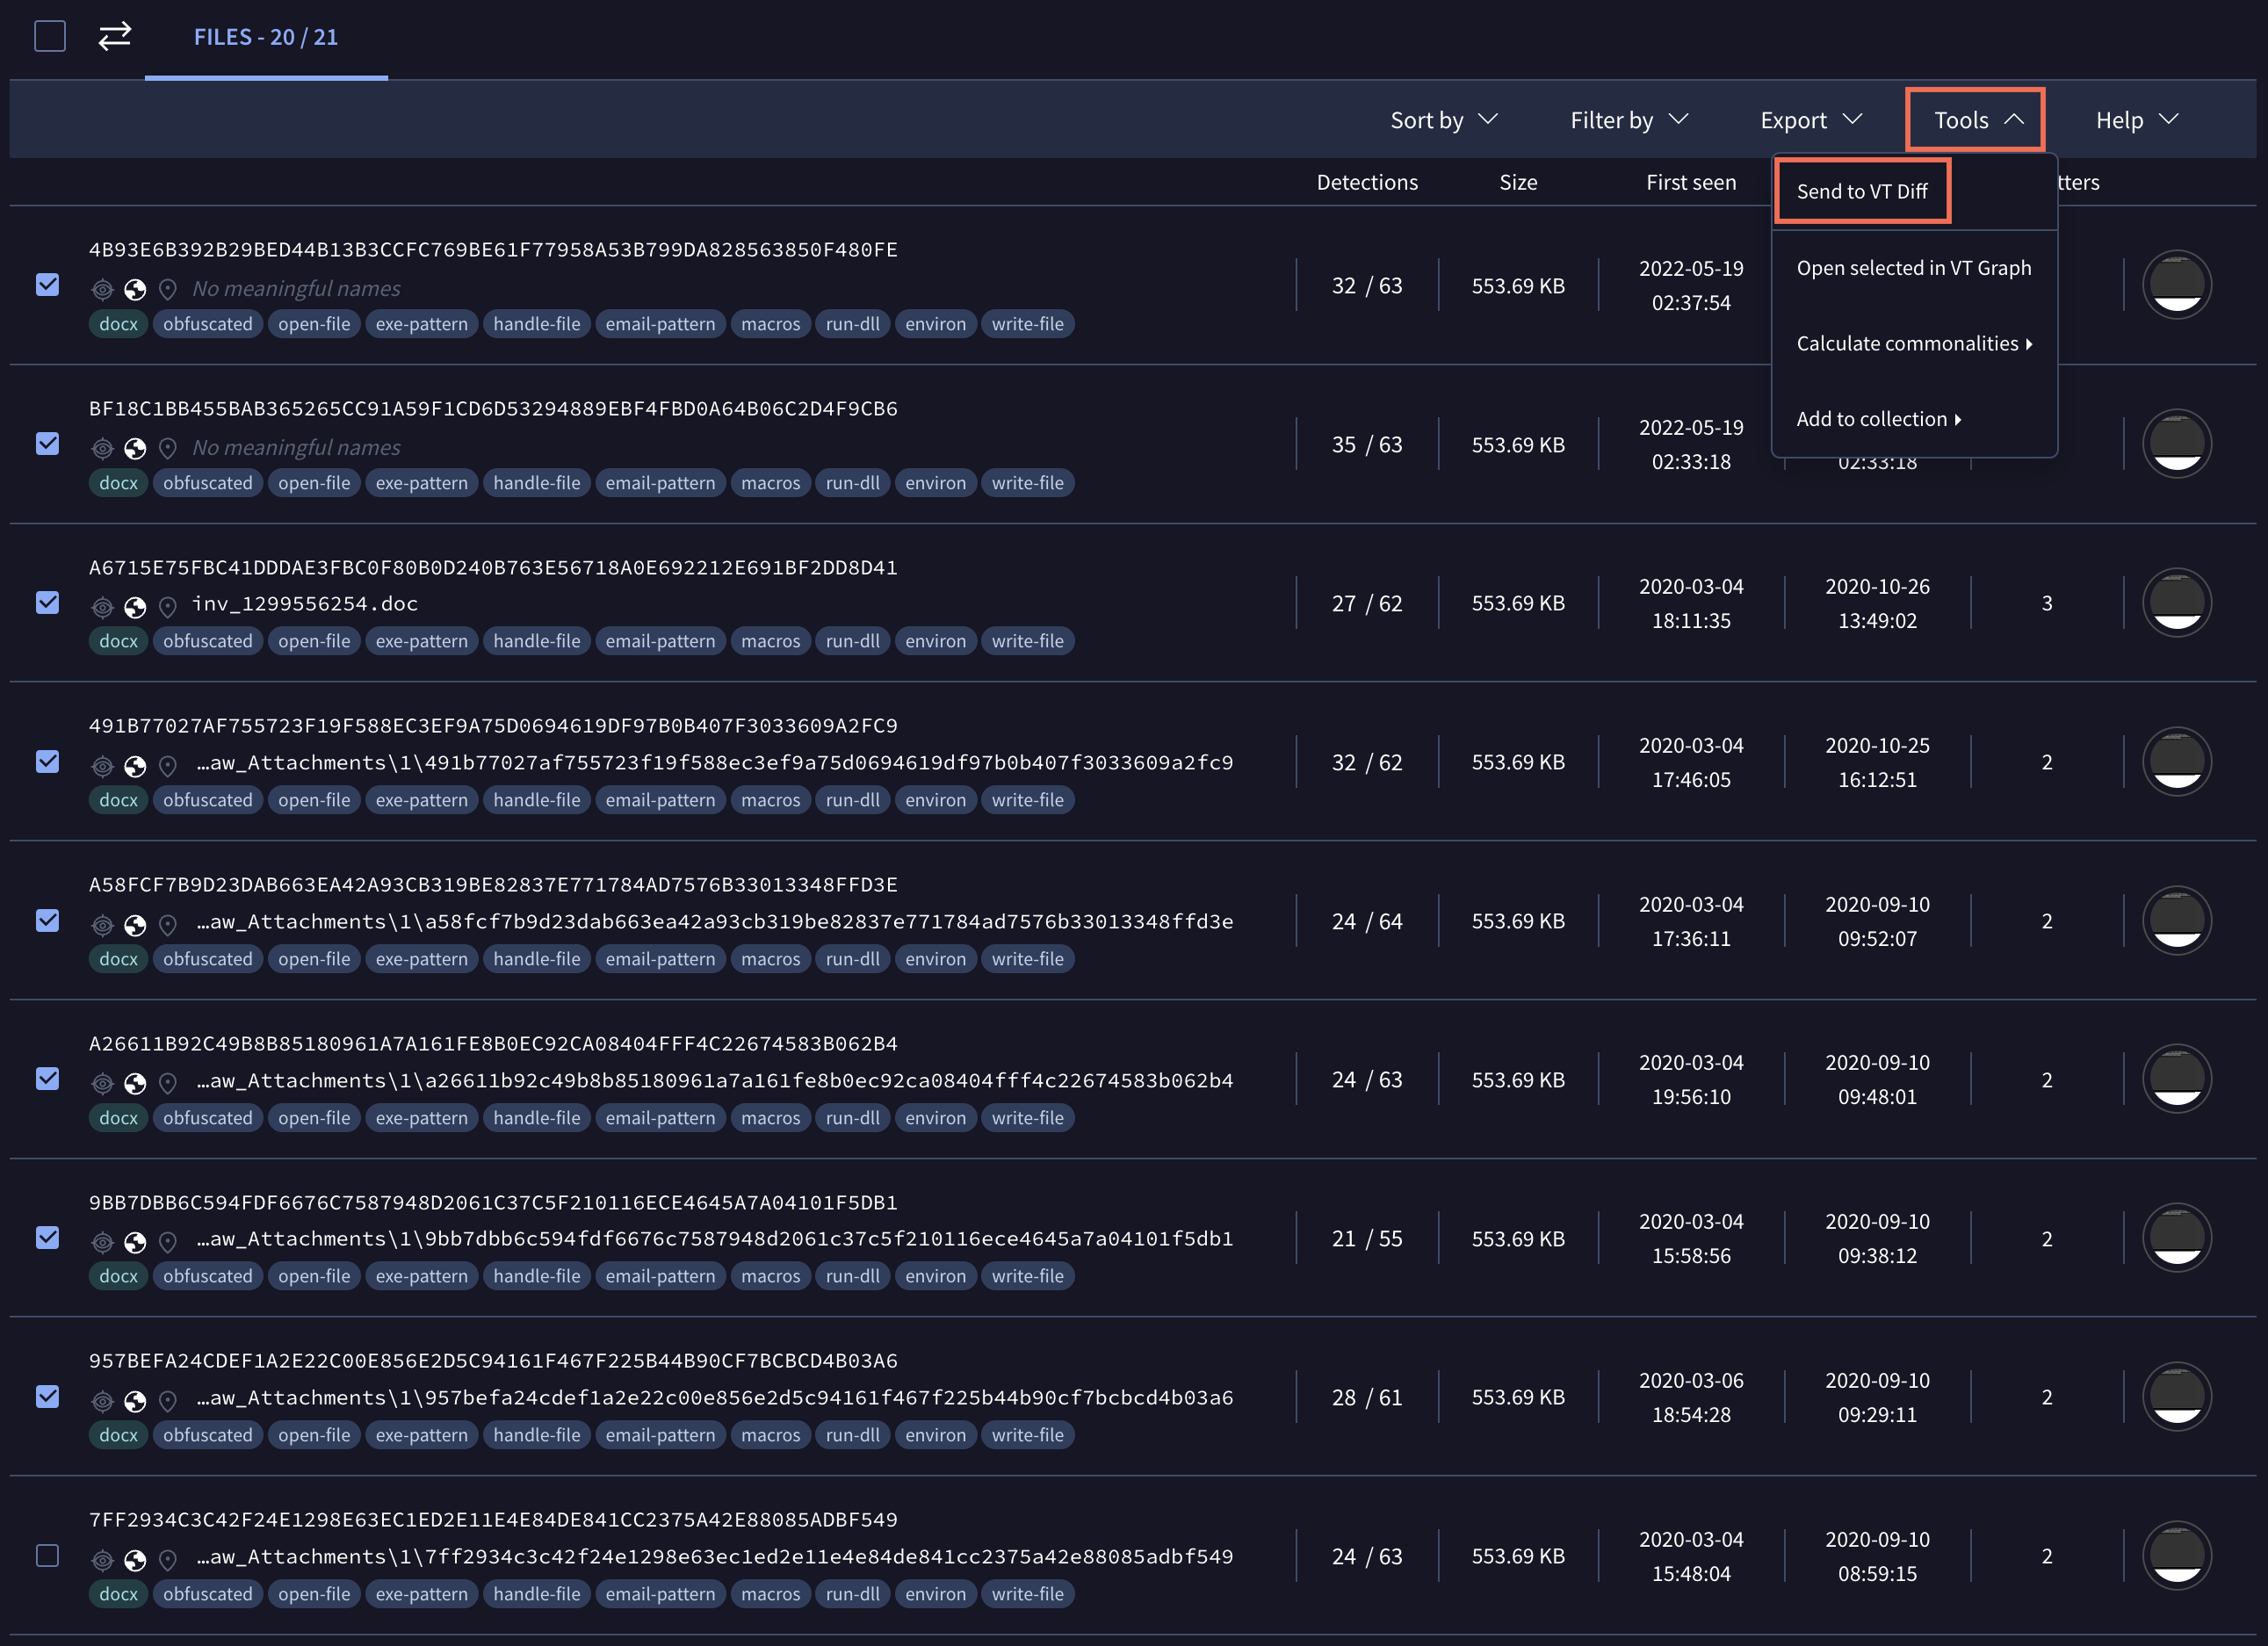The image size is (2268, 1646).
Task: Click the globe icon beside inv_1299556254.doc
Action: tap(135, 607)
